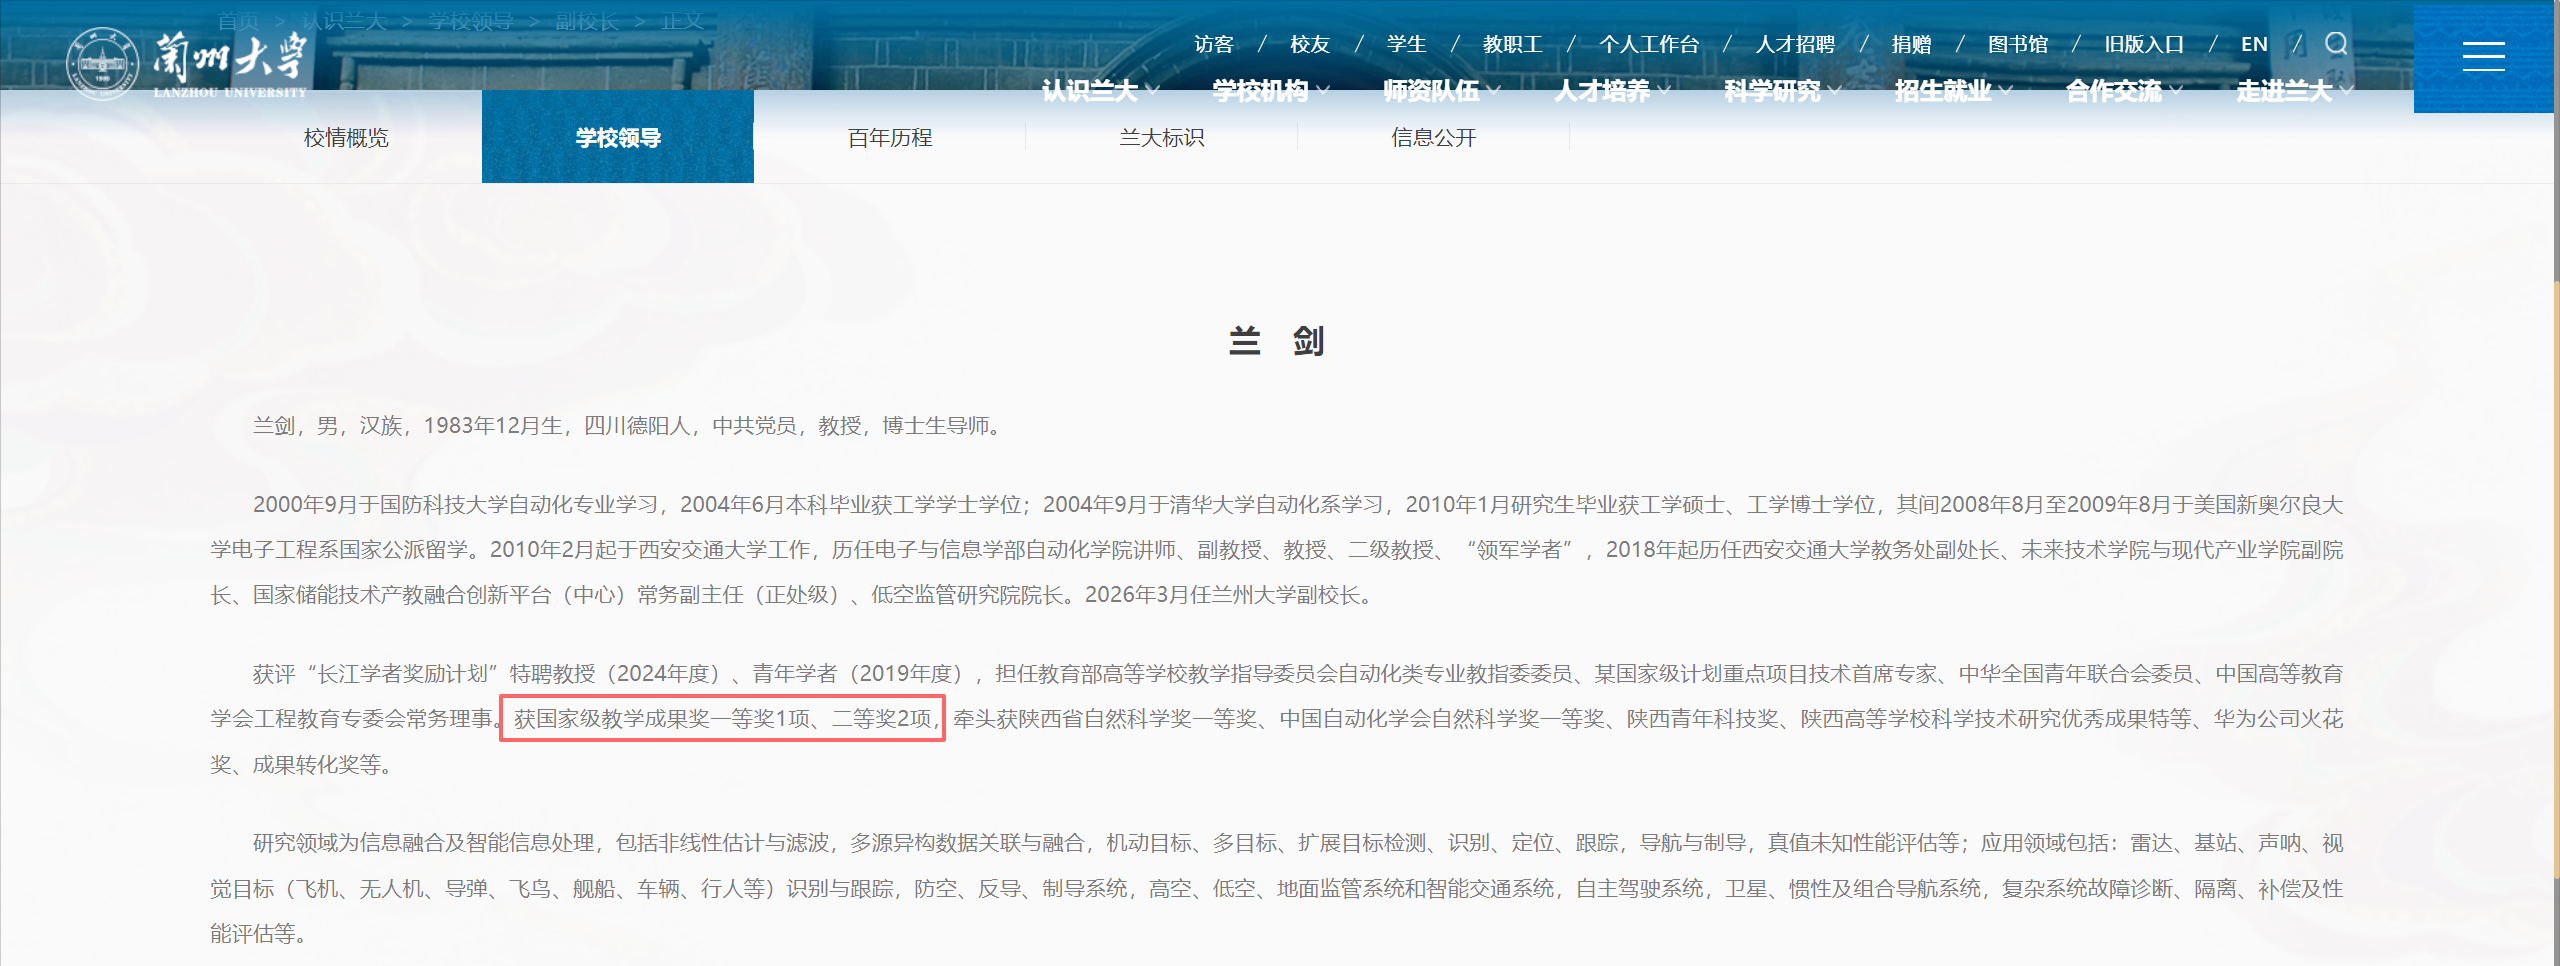Open 个人工作台 link

(x=1649, y=44)
